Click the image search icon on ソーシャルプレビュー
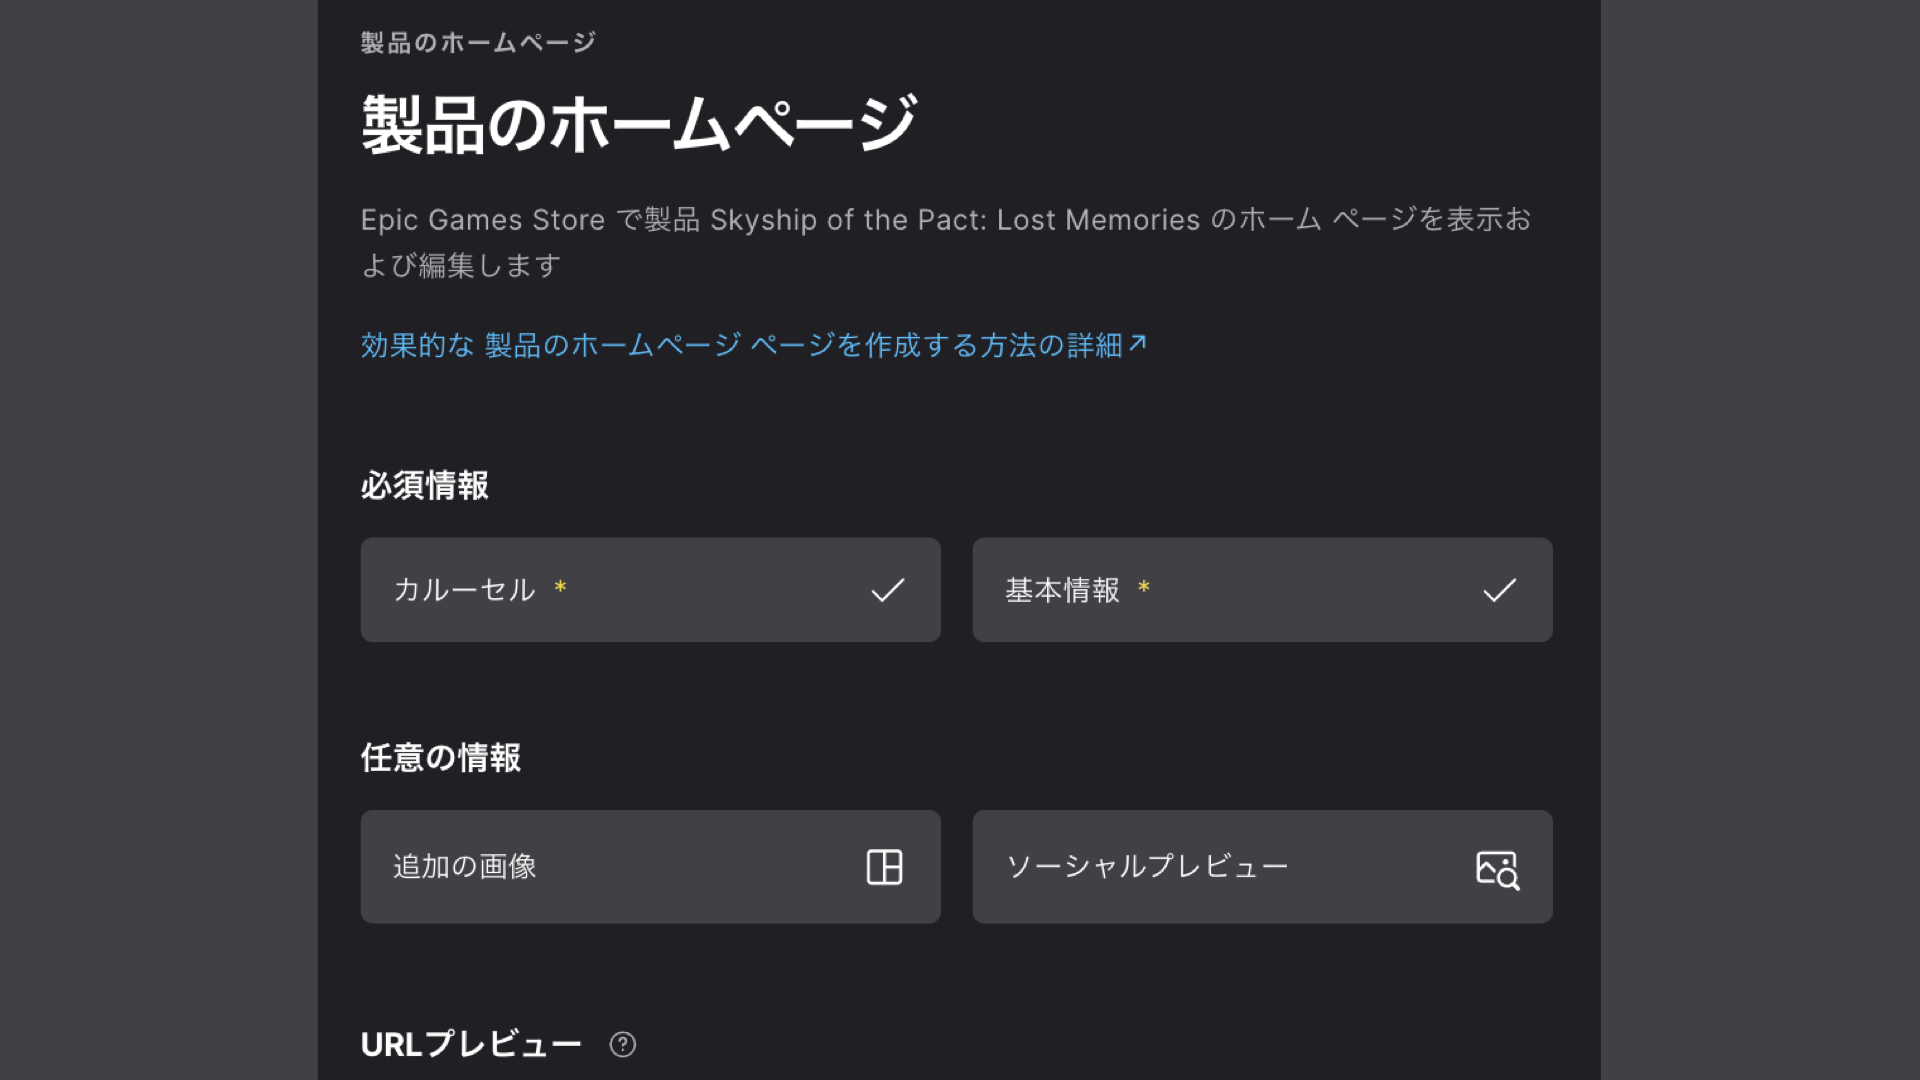Viewport: 1920px width, 1080px height. pyautogui.click(x=1497, y=869)
